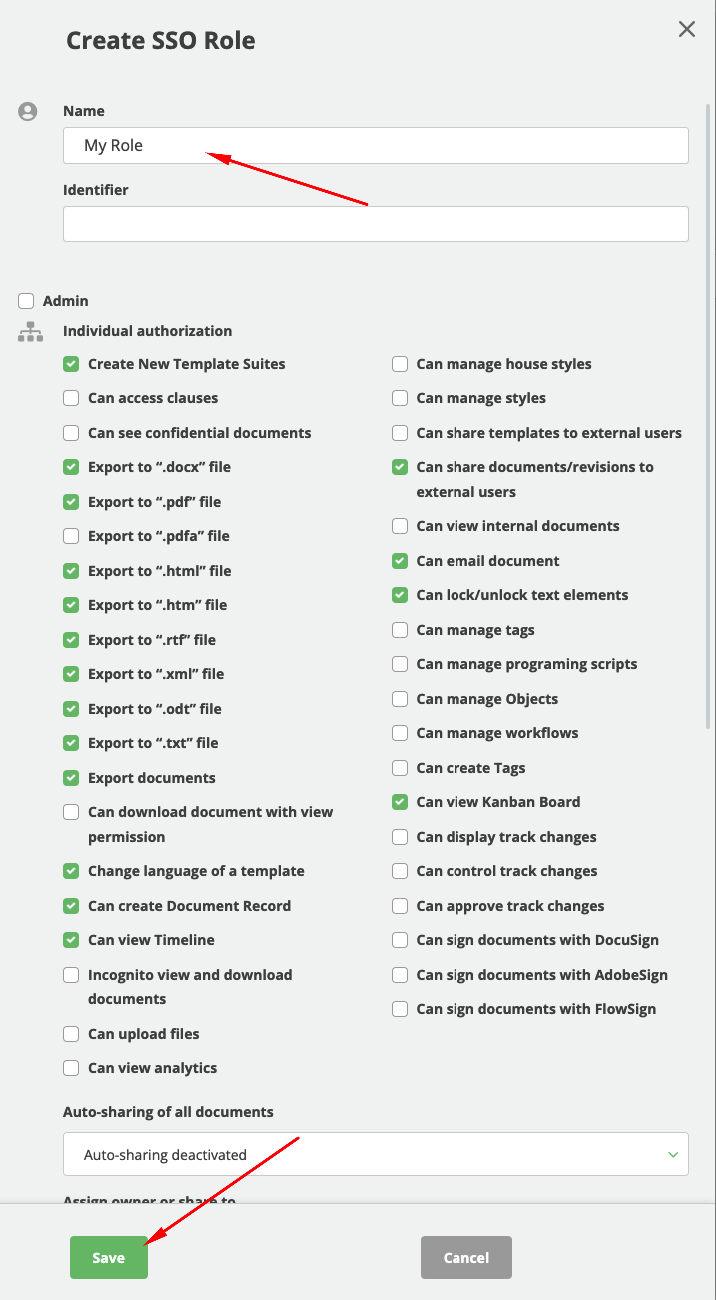The height and width of the screenshot is (1300, 716).
Task: Uncheck Create New Template Suites
Action: tap(71, 364)
